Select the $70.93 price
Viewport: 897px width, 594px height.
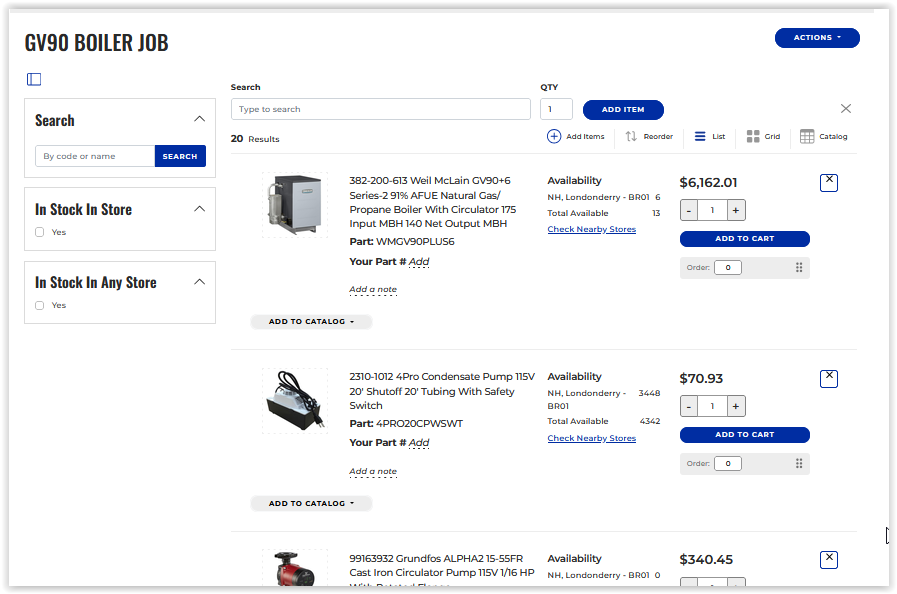pos(701,378)
